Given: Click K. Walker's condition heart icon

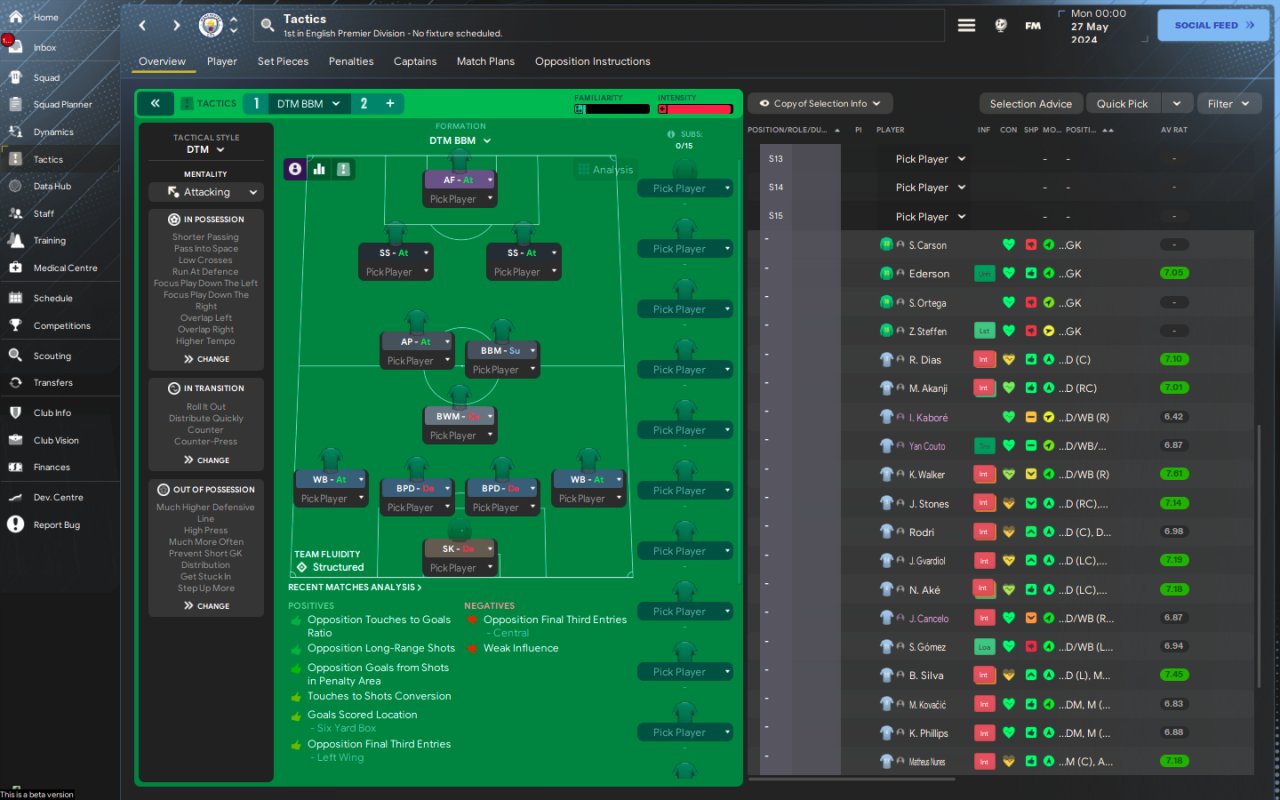Looking at the screenshot, I should point(1009,475).
